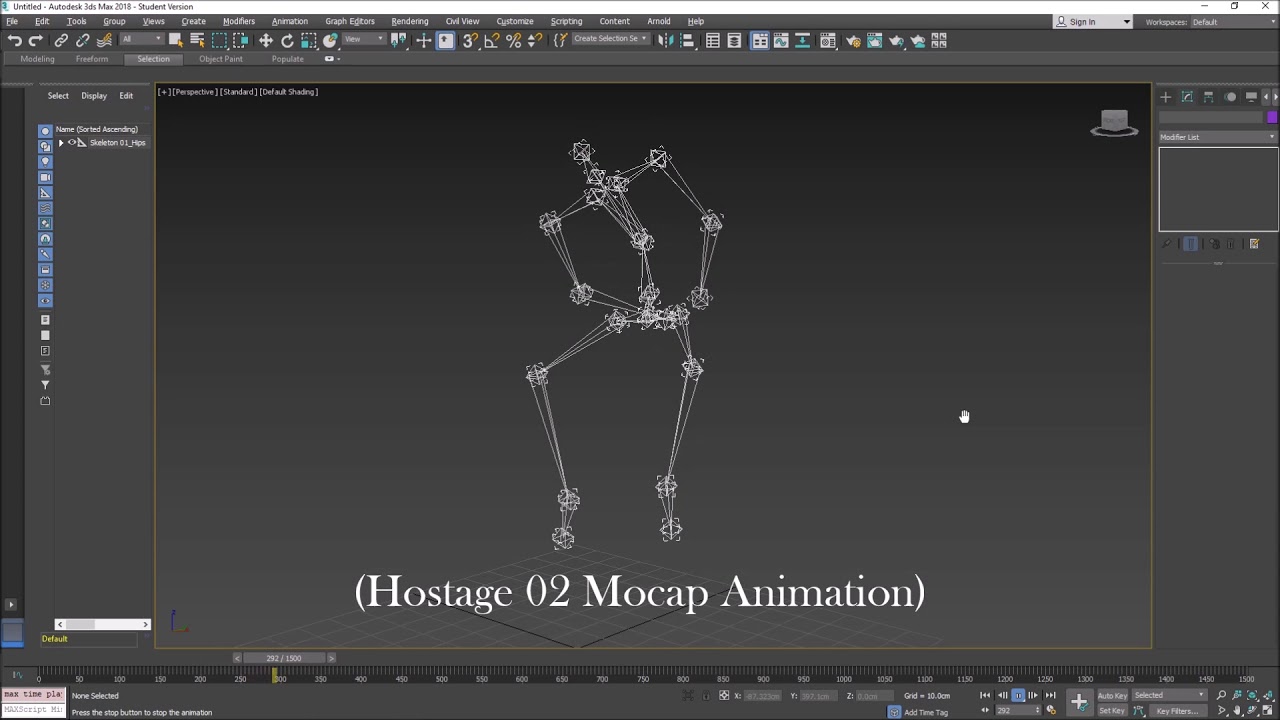Toggle Percent Snap button
The height and width of the screenshot is (720, 1280).
514,40
